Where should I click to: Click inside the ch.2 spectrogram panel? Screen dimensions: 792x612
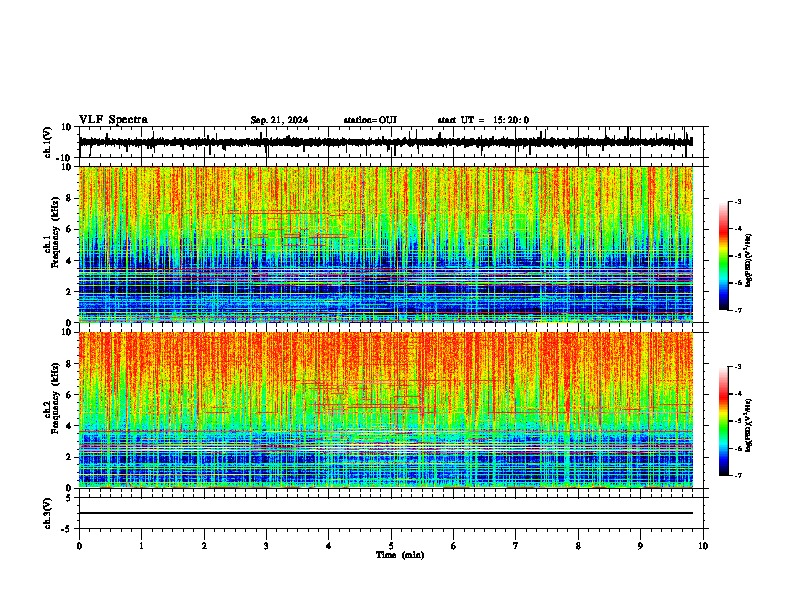pyautogui.click(x=386, y=410)
